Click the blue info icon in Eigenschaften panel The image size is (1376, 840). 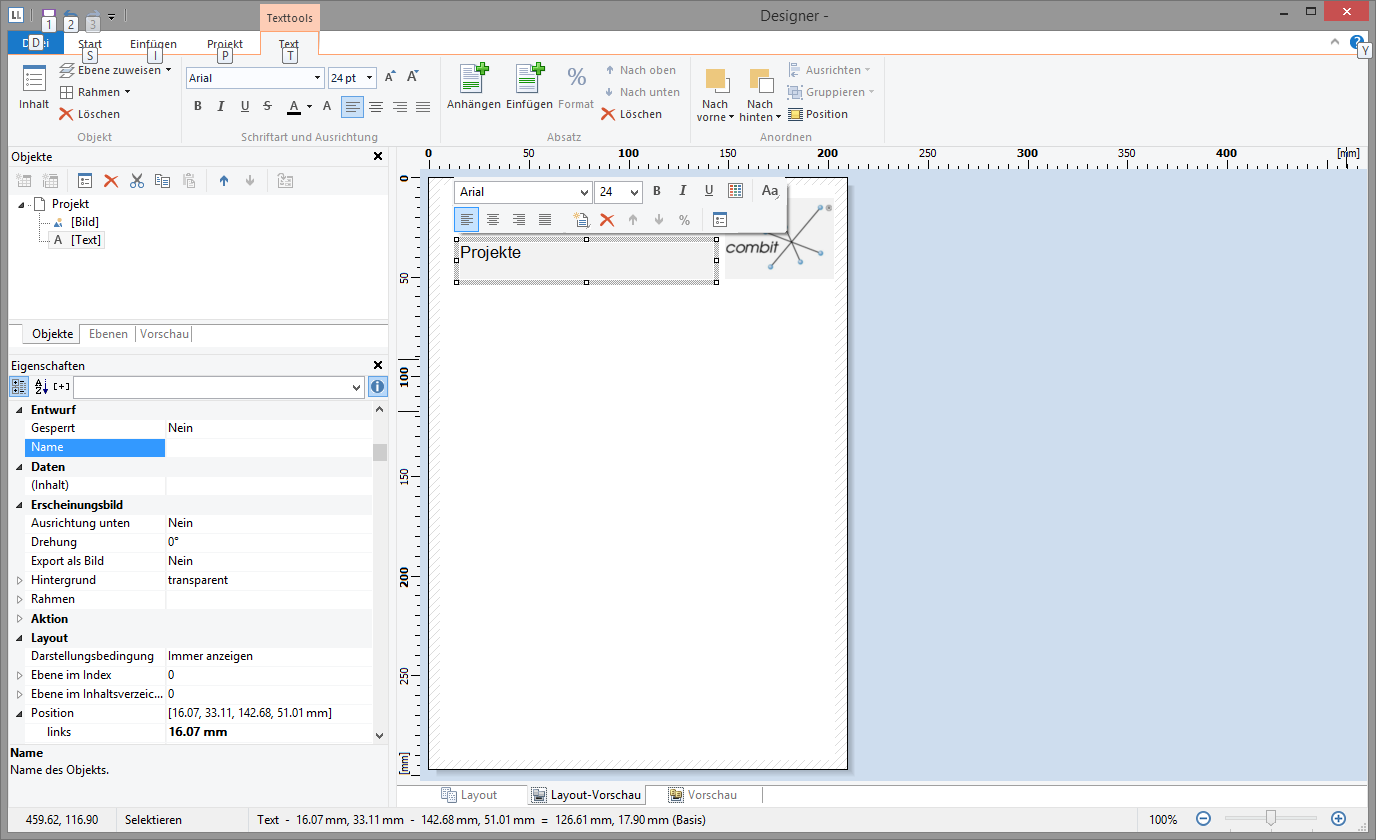377,387
